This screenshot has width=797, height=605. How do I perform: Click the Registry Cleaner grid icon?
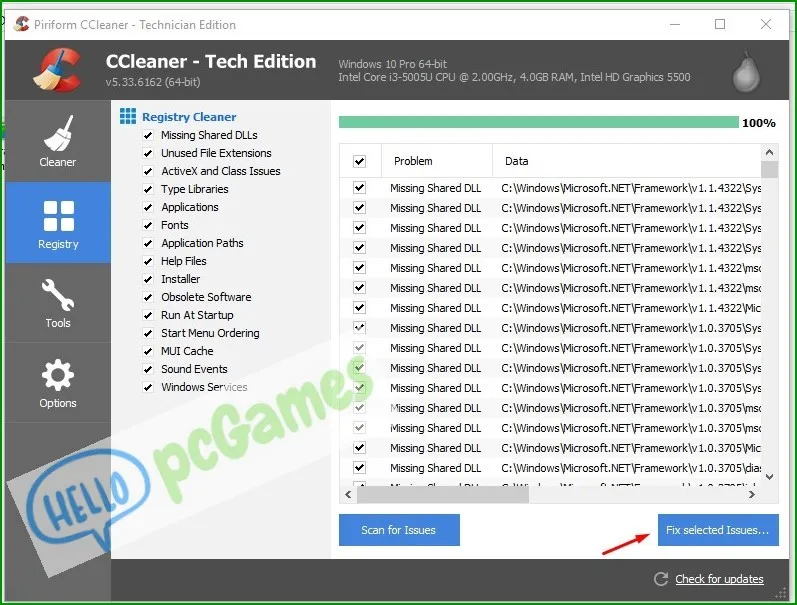tap(128, 117)
